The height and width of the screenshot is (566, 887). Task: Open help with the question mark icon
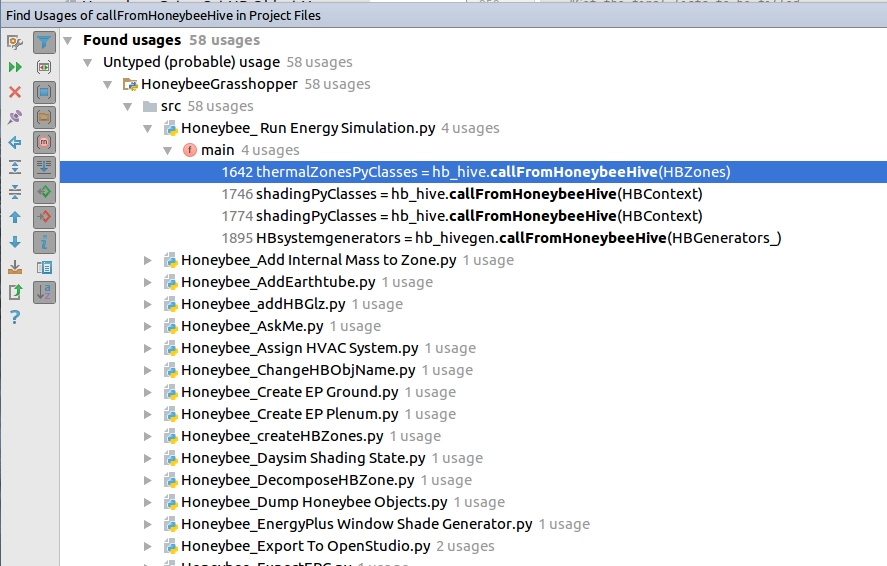pyautogui.click(x=15, y=317)
